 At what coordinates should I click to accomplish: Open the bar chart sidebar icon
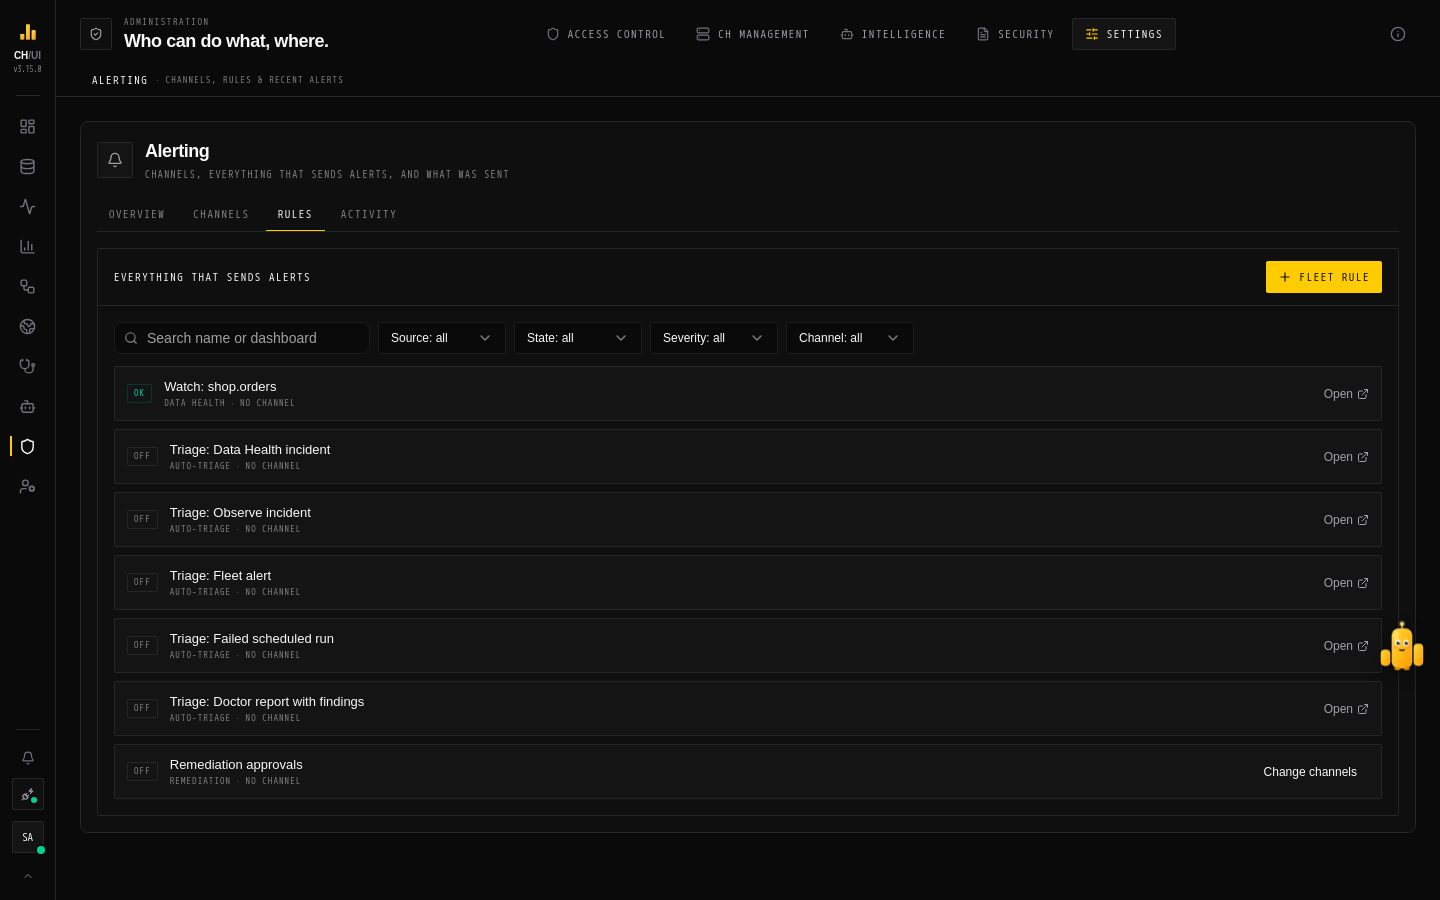coord(27,247)
